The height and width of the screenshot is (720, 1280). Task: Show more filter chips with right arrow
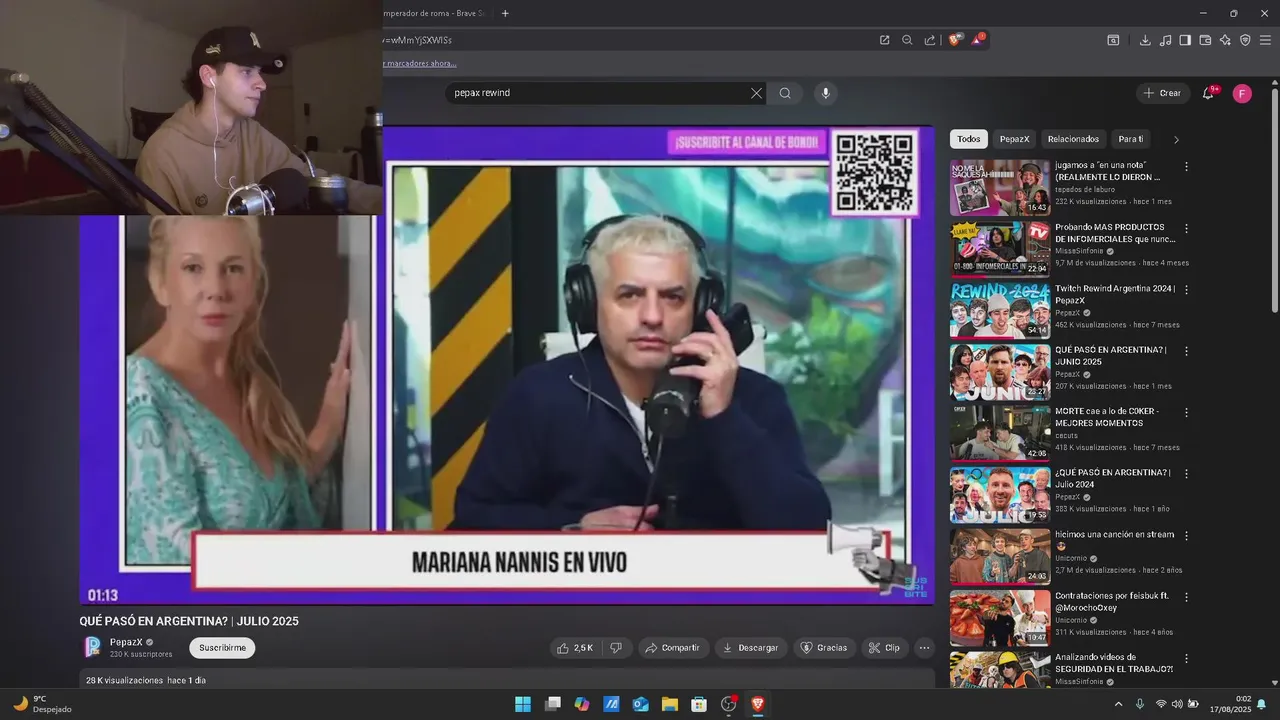1176,139
